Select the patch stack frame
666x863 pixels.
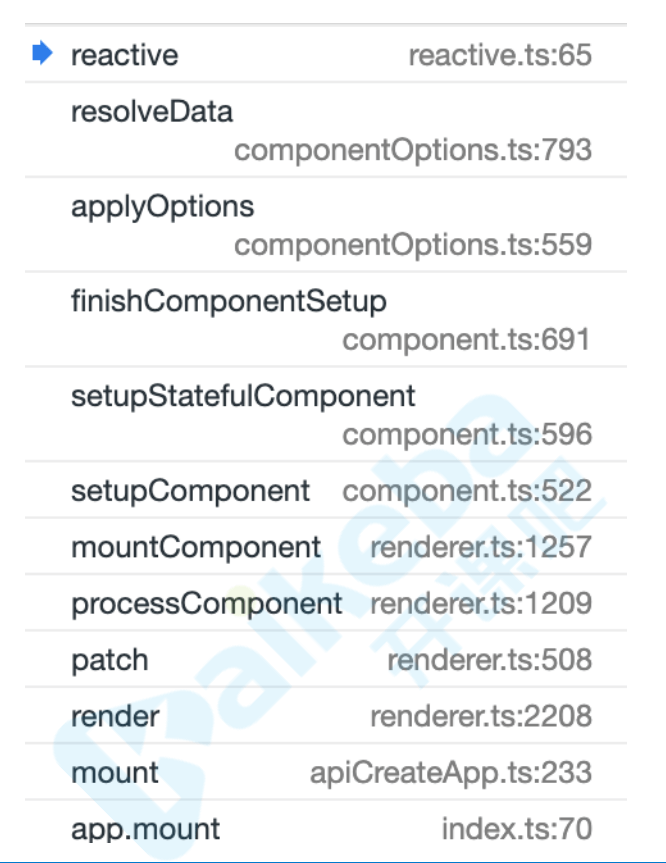click(326, 659)
